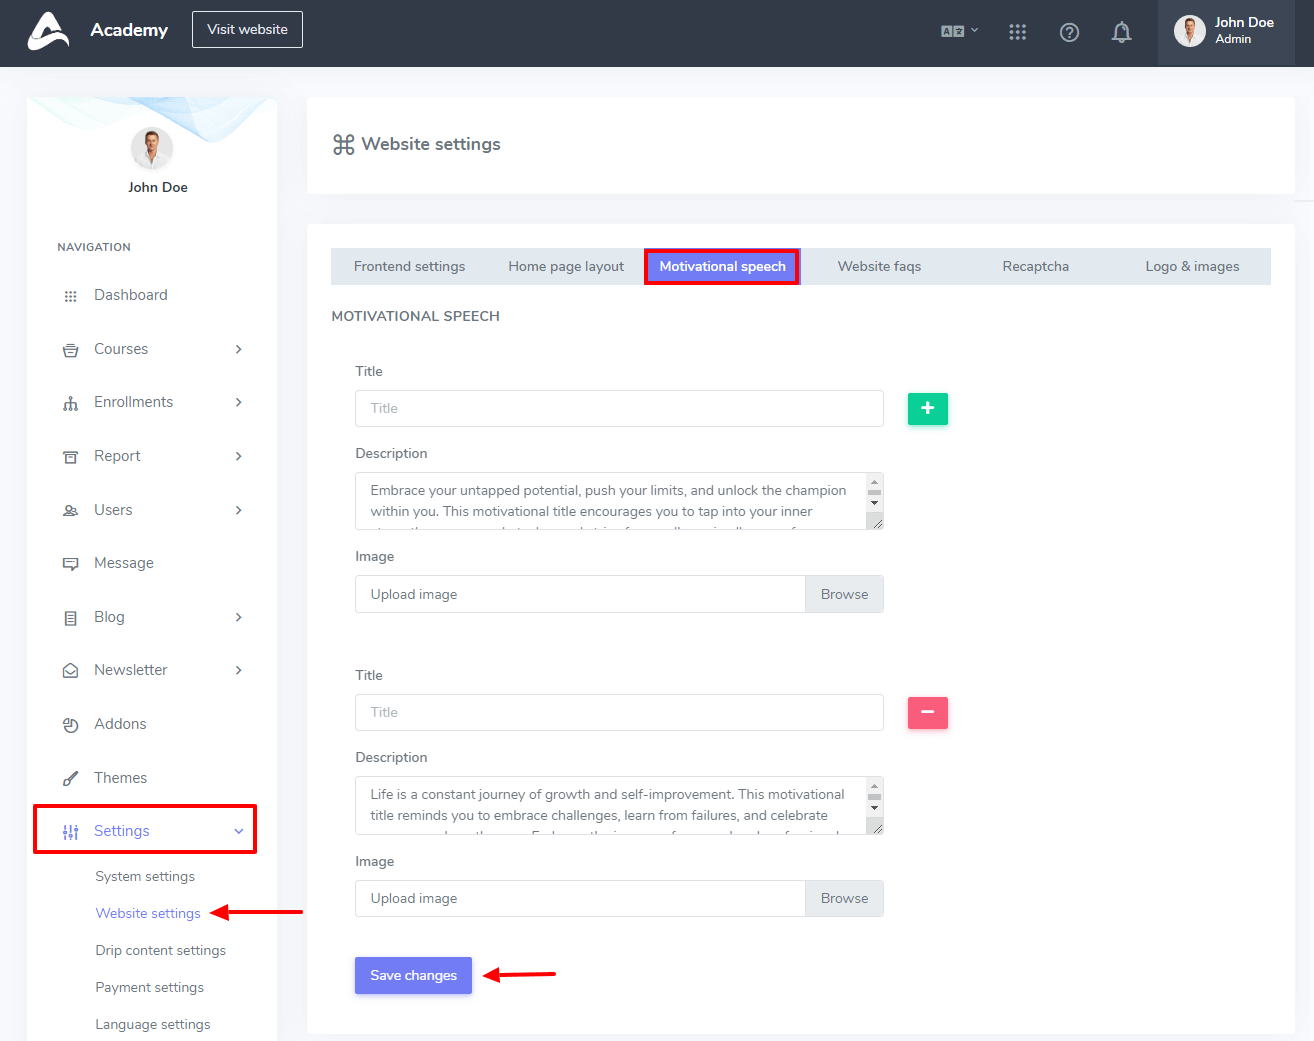Open System settings in sidebar
Image resolution: width=1314 pixels, height=1041 pixels.
(x=145, y=876)
